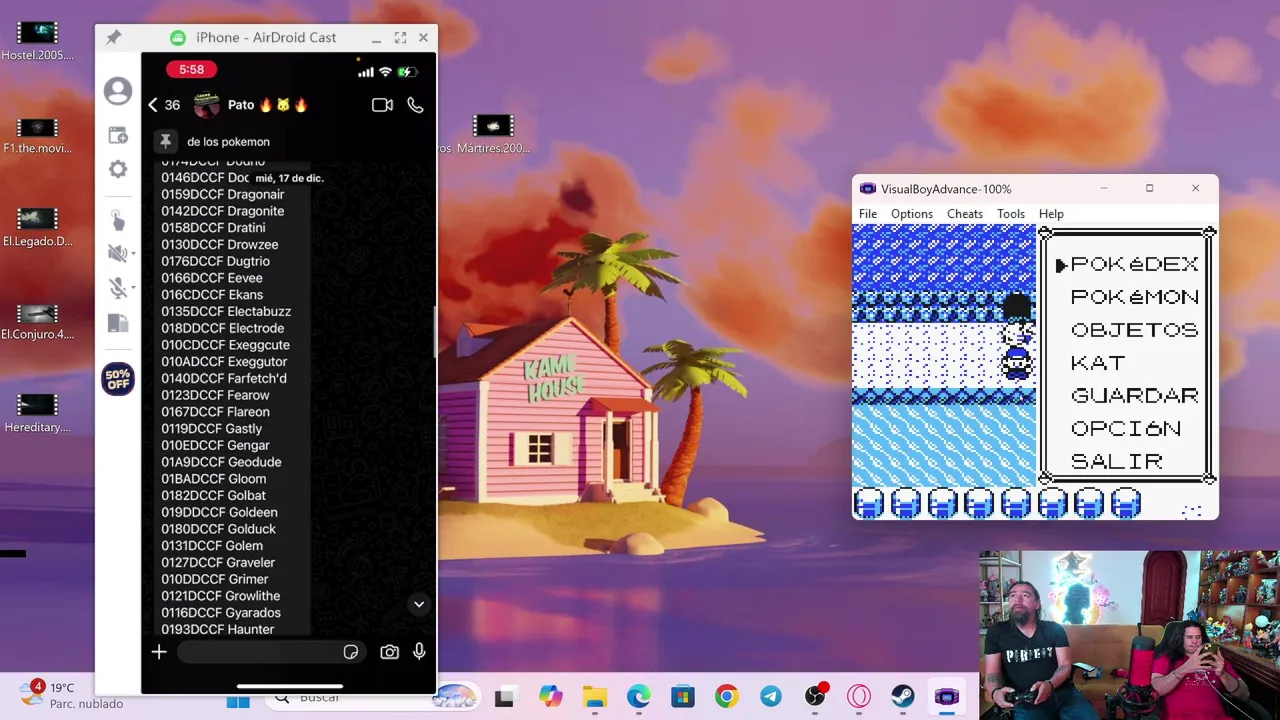Click POKéDEX in the game menu
This screenshot has height=720, width=1280.
[1134, 264]
